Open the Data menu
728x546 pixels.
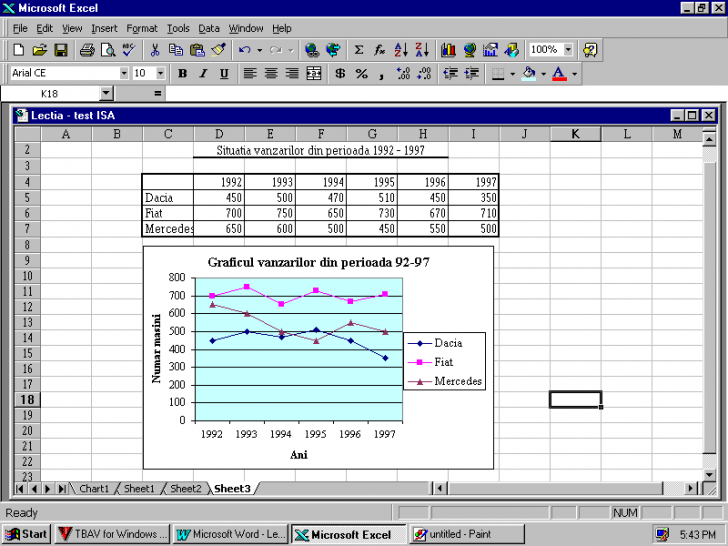point(209,29)
